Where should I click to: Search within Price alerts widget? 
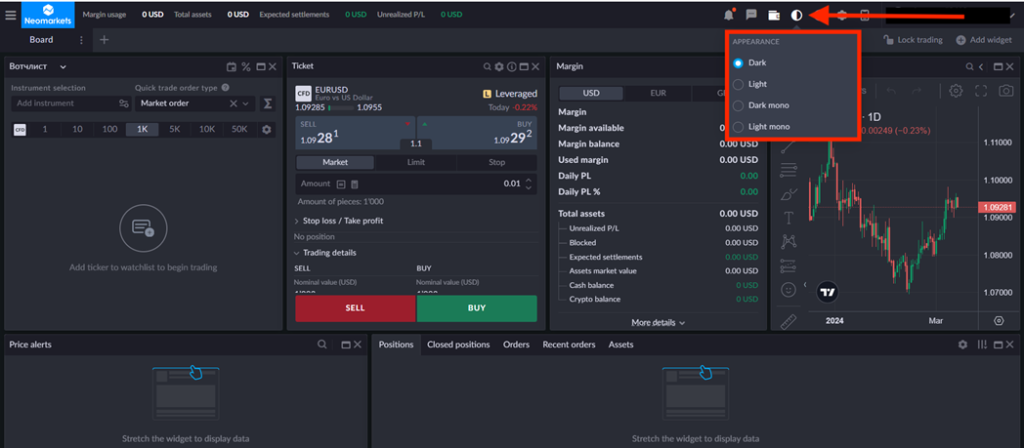click(322, 344)
